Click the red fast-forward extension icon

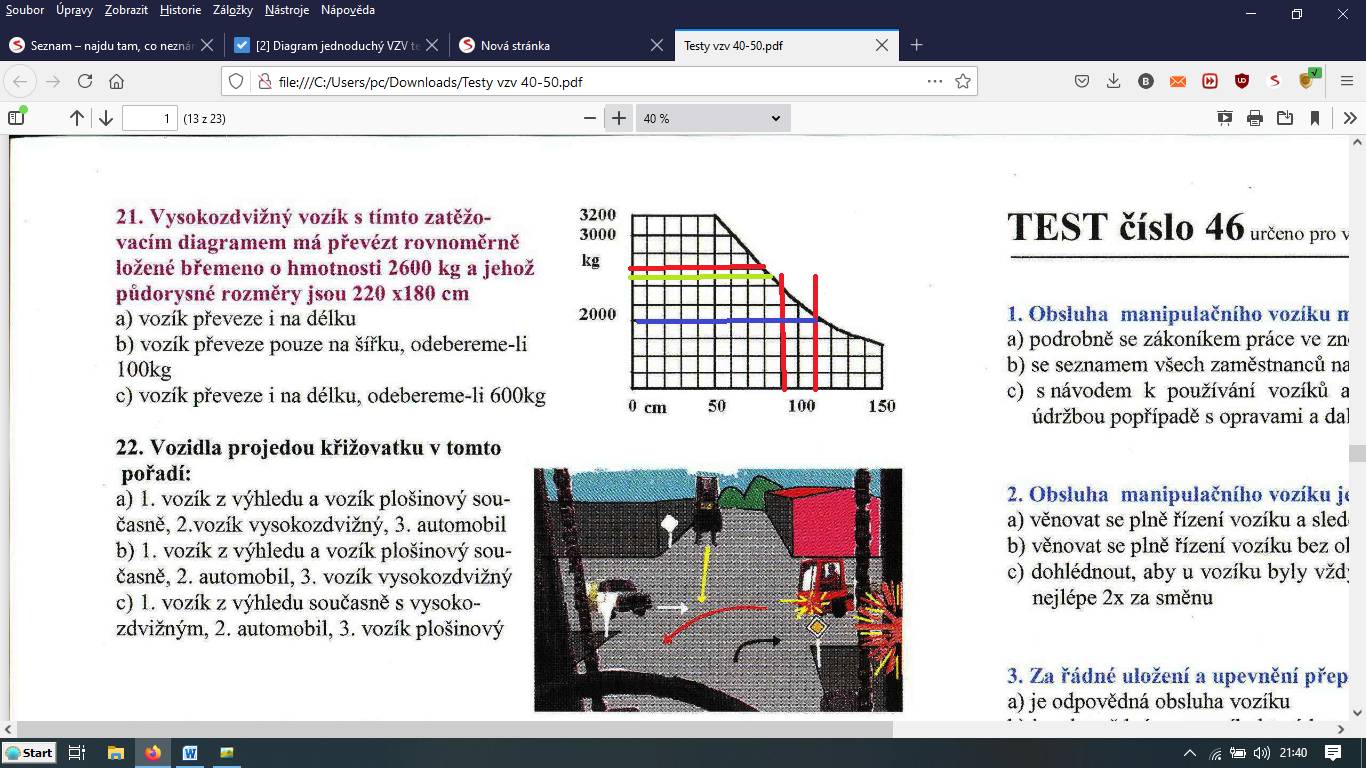(x=1210, y=81)
